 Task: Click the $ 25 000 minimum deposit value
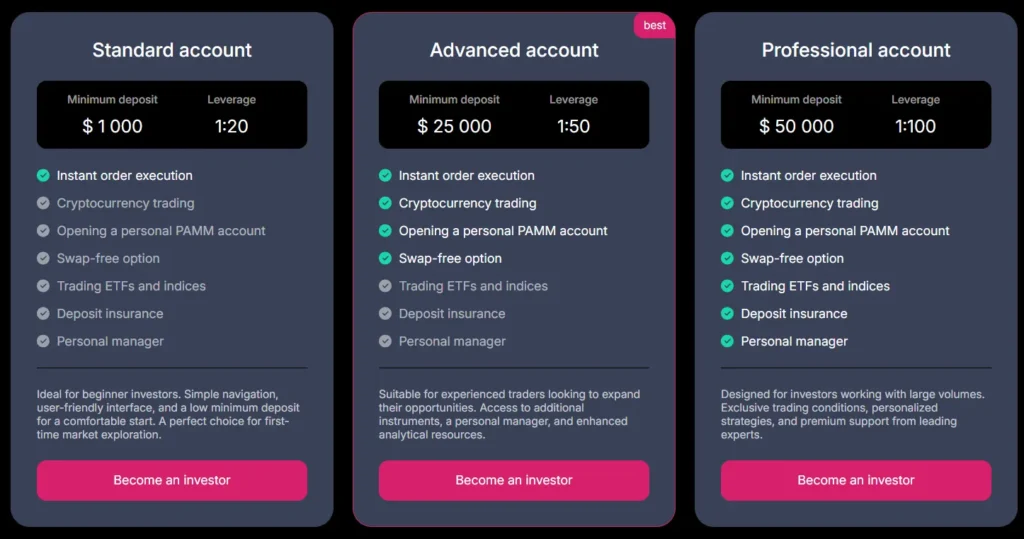click(x=454, y=127)
